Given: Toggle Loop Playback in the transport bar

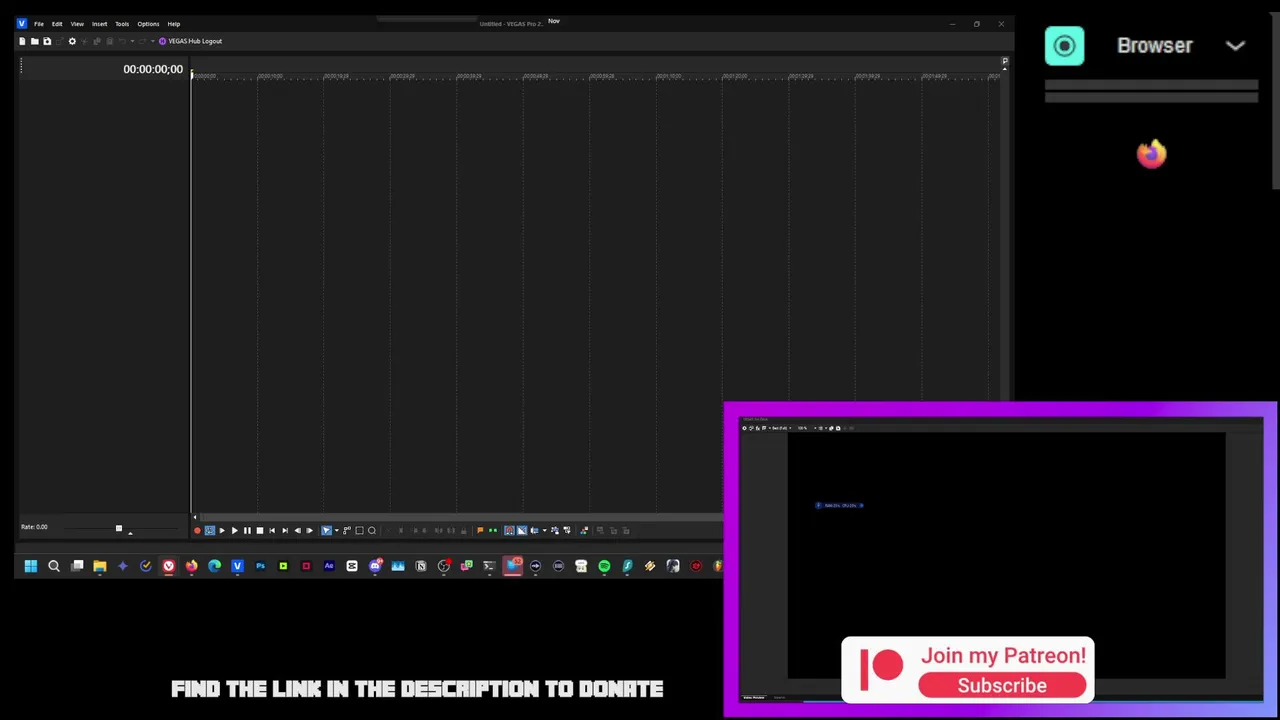Looking at the screenshot, I should (210, 530).
